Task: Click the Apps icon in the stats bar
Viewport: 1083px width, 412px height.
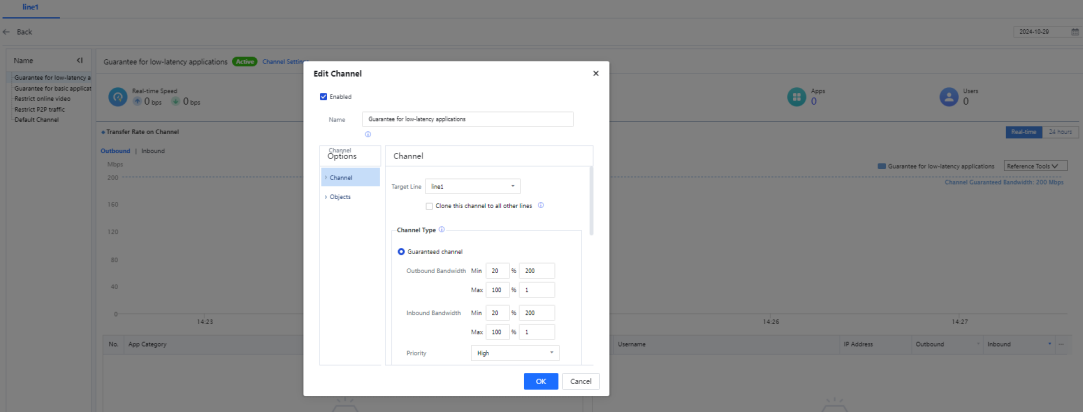Action: pos(796,97)
